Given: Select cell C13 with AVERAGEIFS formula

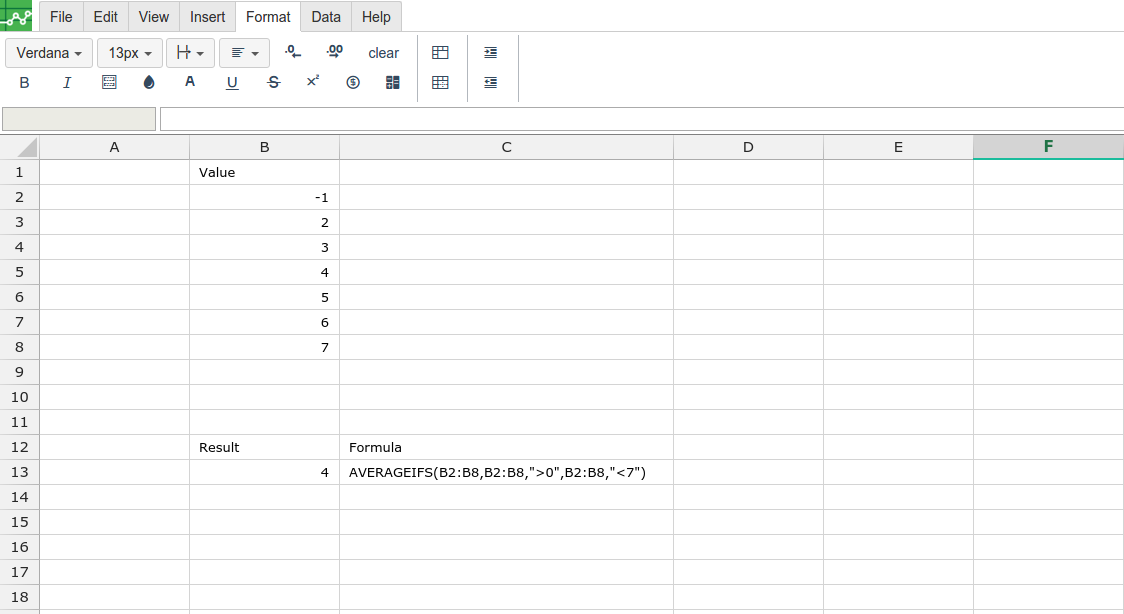Looking at the screenshot, I should click(x=506, y=472).
